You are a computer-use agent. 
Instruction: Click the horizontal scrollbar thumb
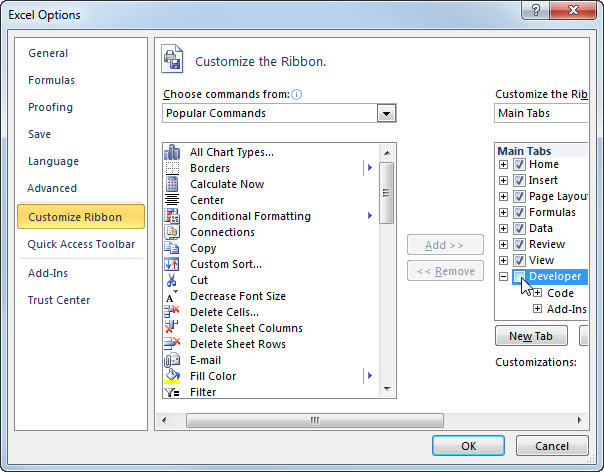tap(315, 420)
